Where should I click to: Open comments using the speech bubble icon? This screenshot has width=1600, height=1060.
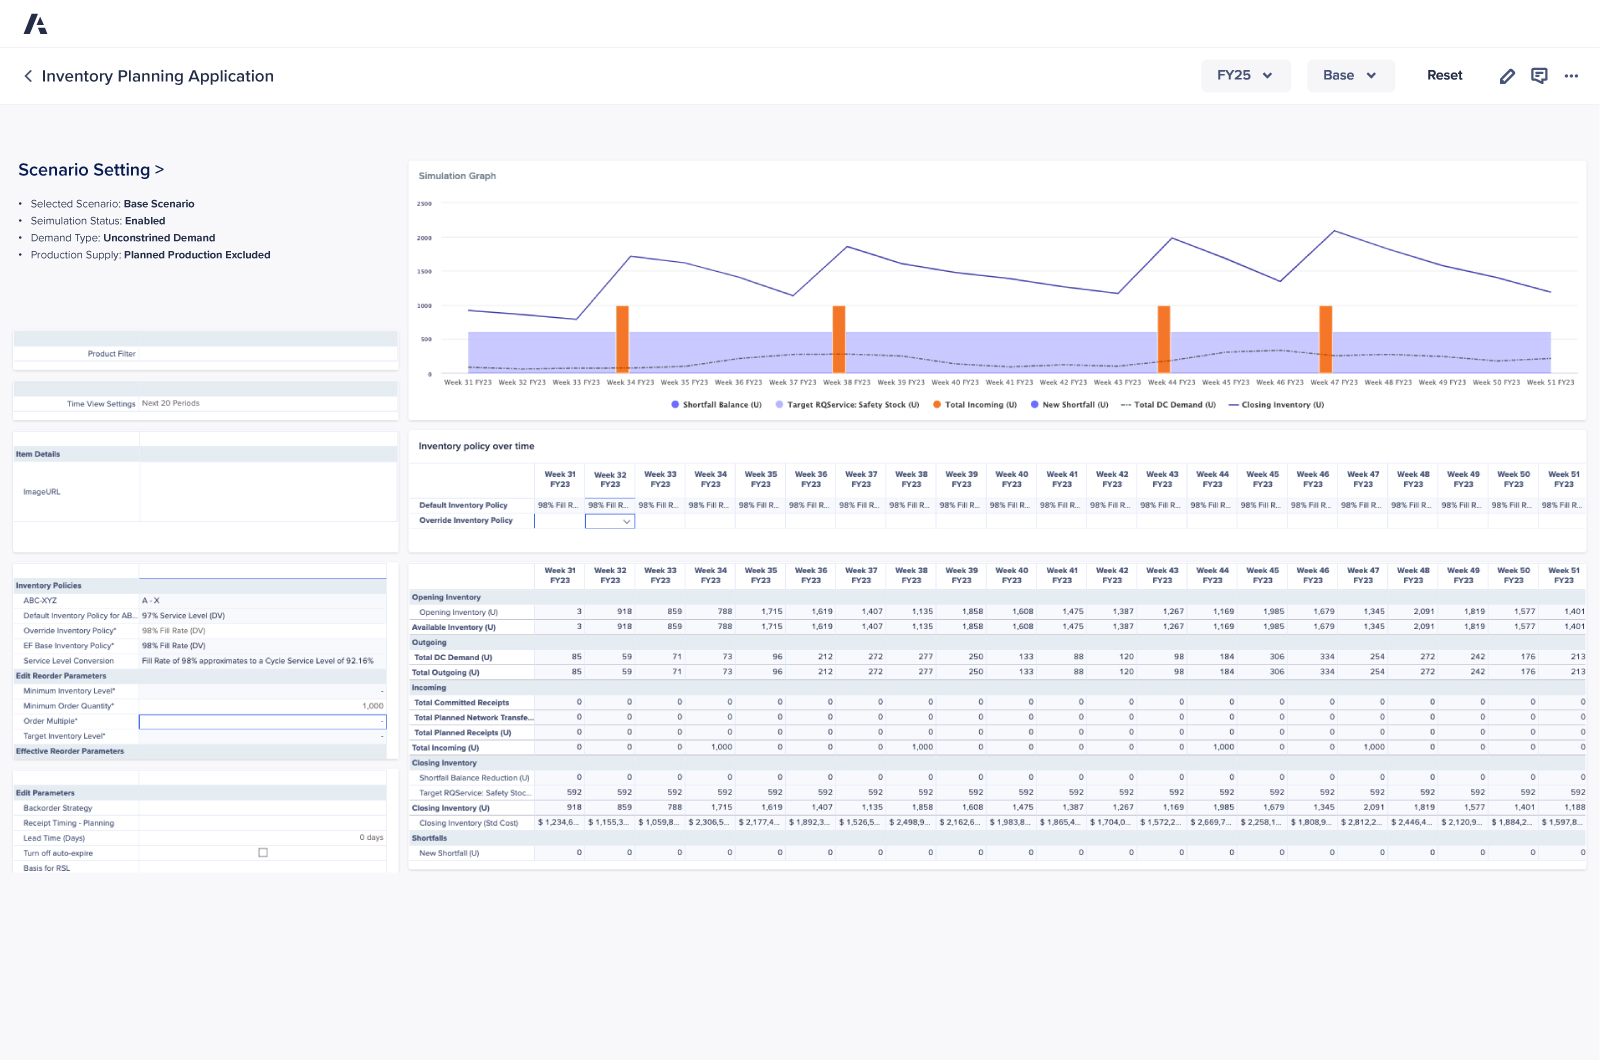1539,75
